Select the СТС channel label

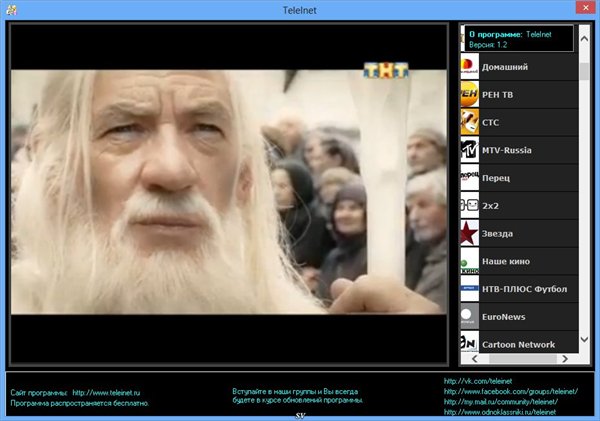(x=491, y=122)
